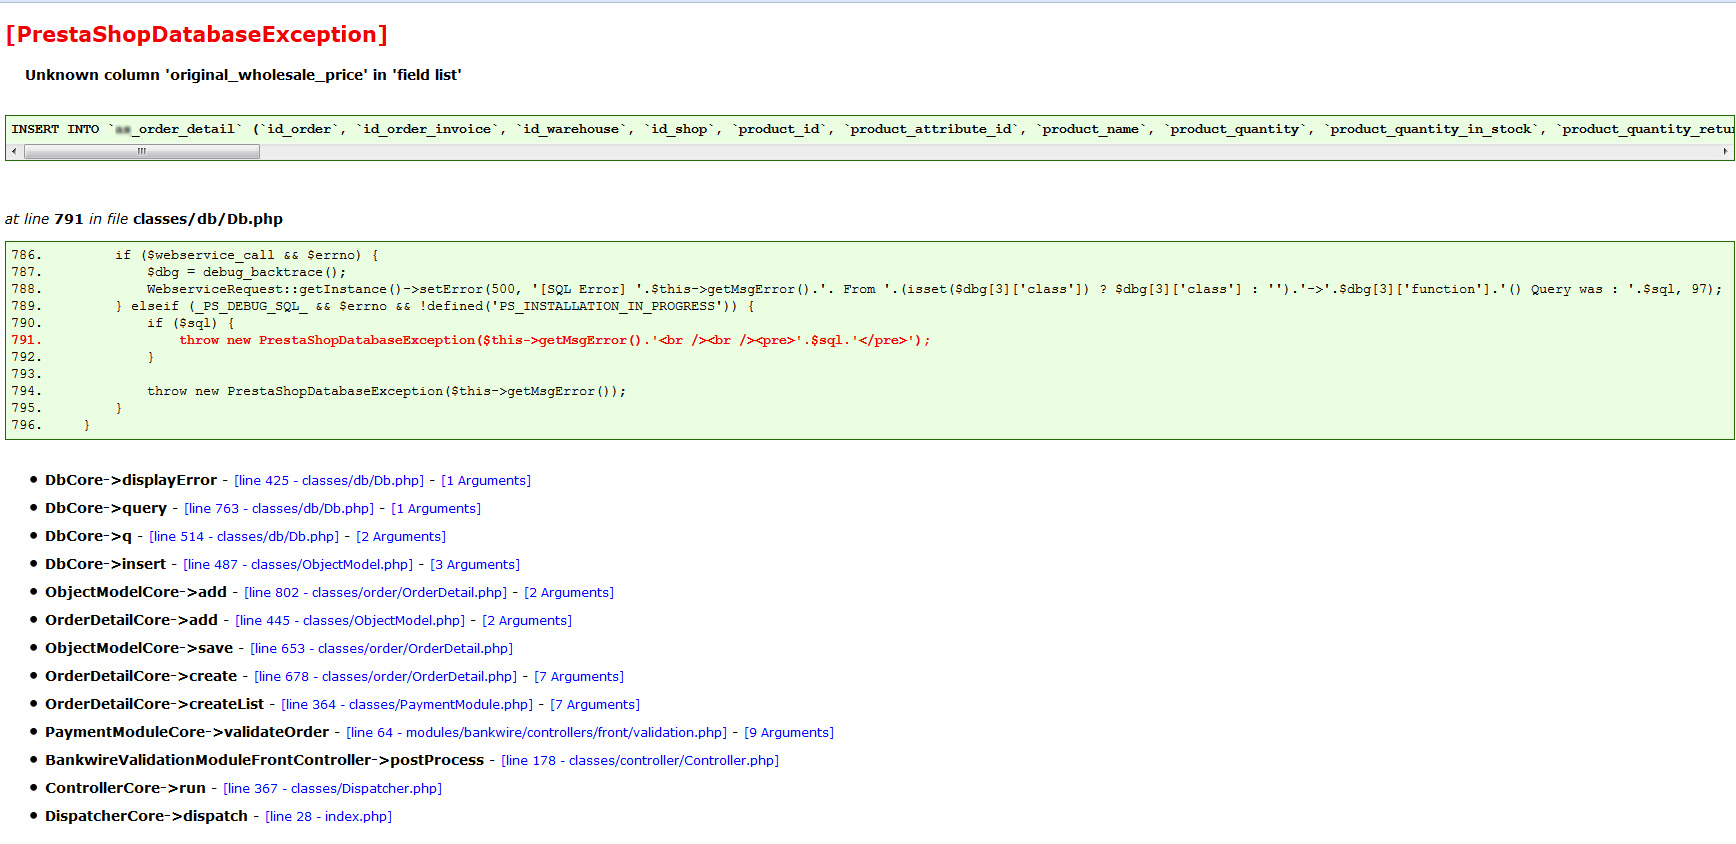Click the 'DbCore->query' stack entry name
The width and height of the screenshot is (1736, 844).
[x=106, y=508]
